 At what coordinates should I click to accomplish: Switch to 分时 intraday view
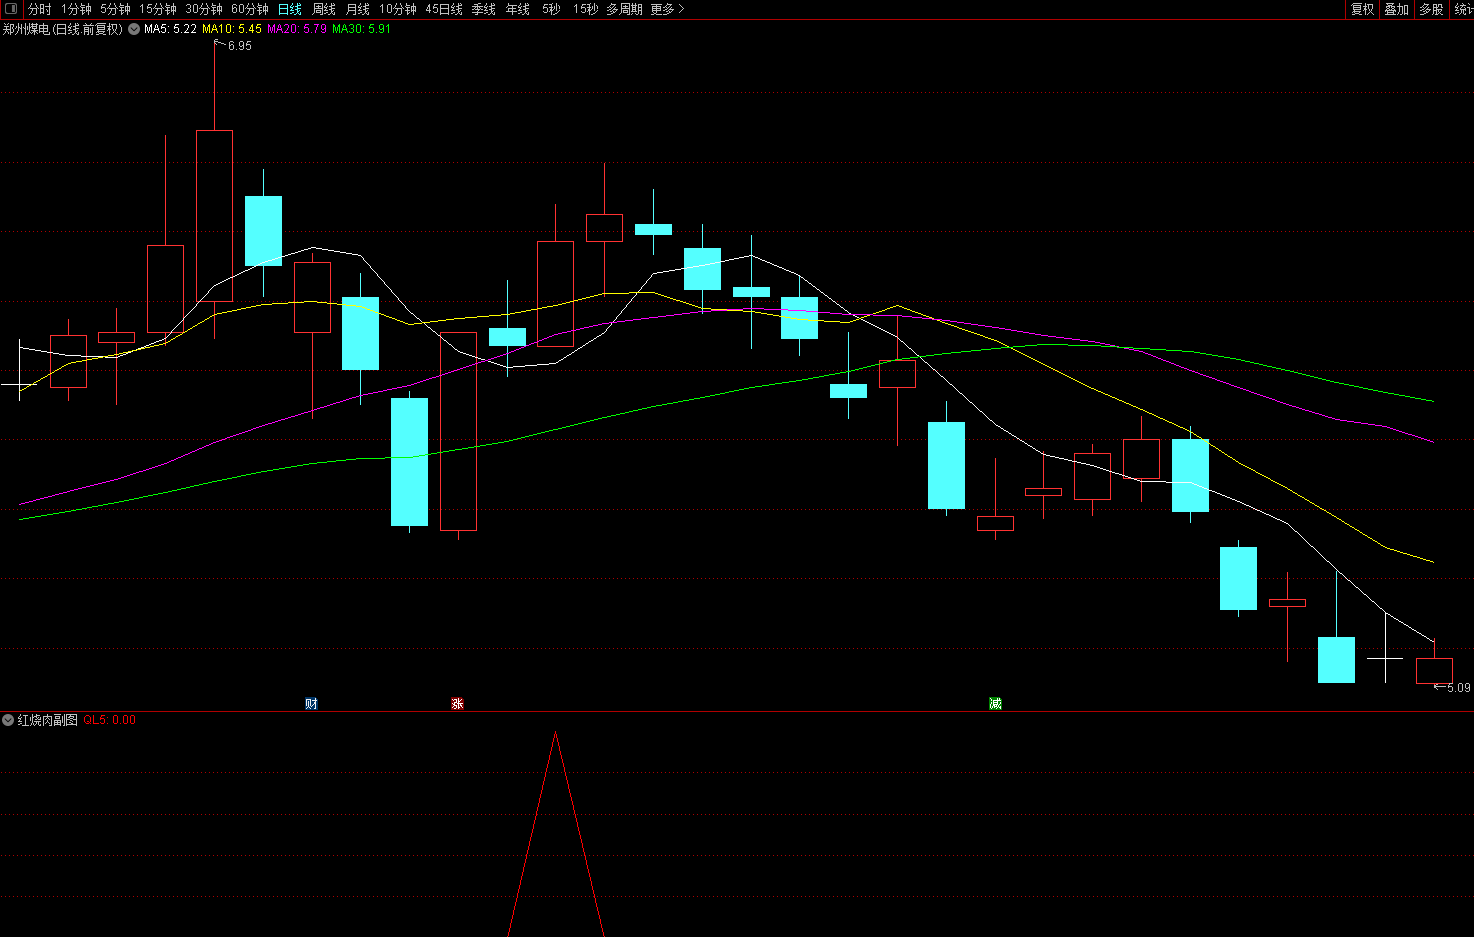39,9
